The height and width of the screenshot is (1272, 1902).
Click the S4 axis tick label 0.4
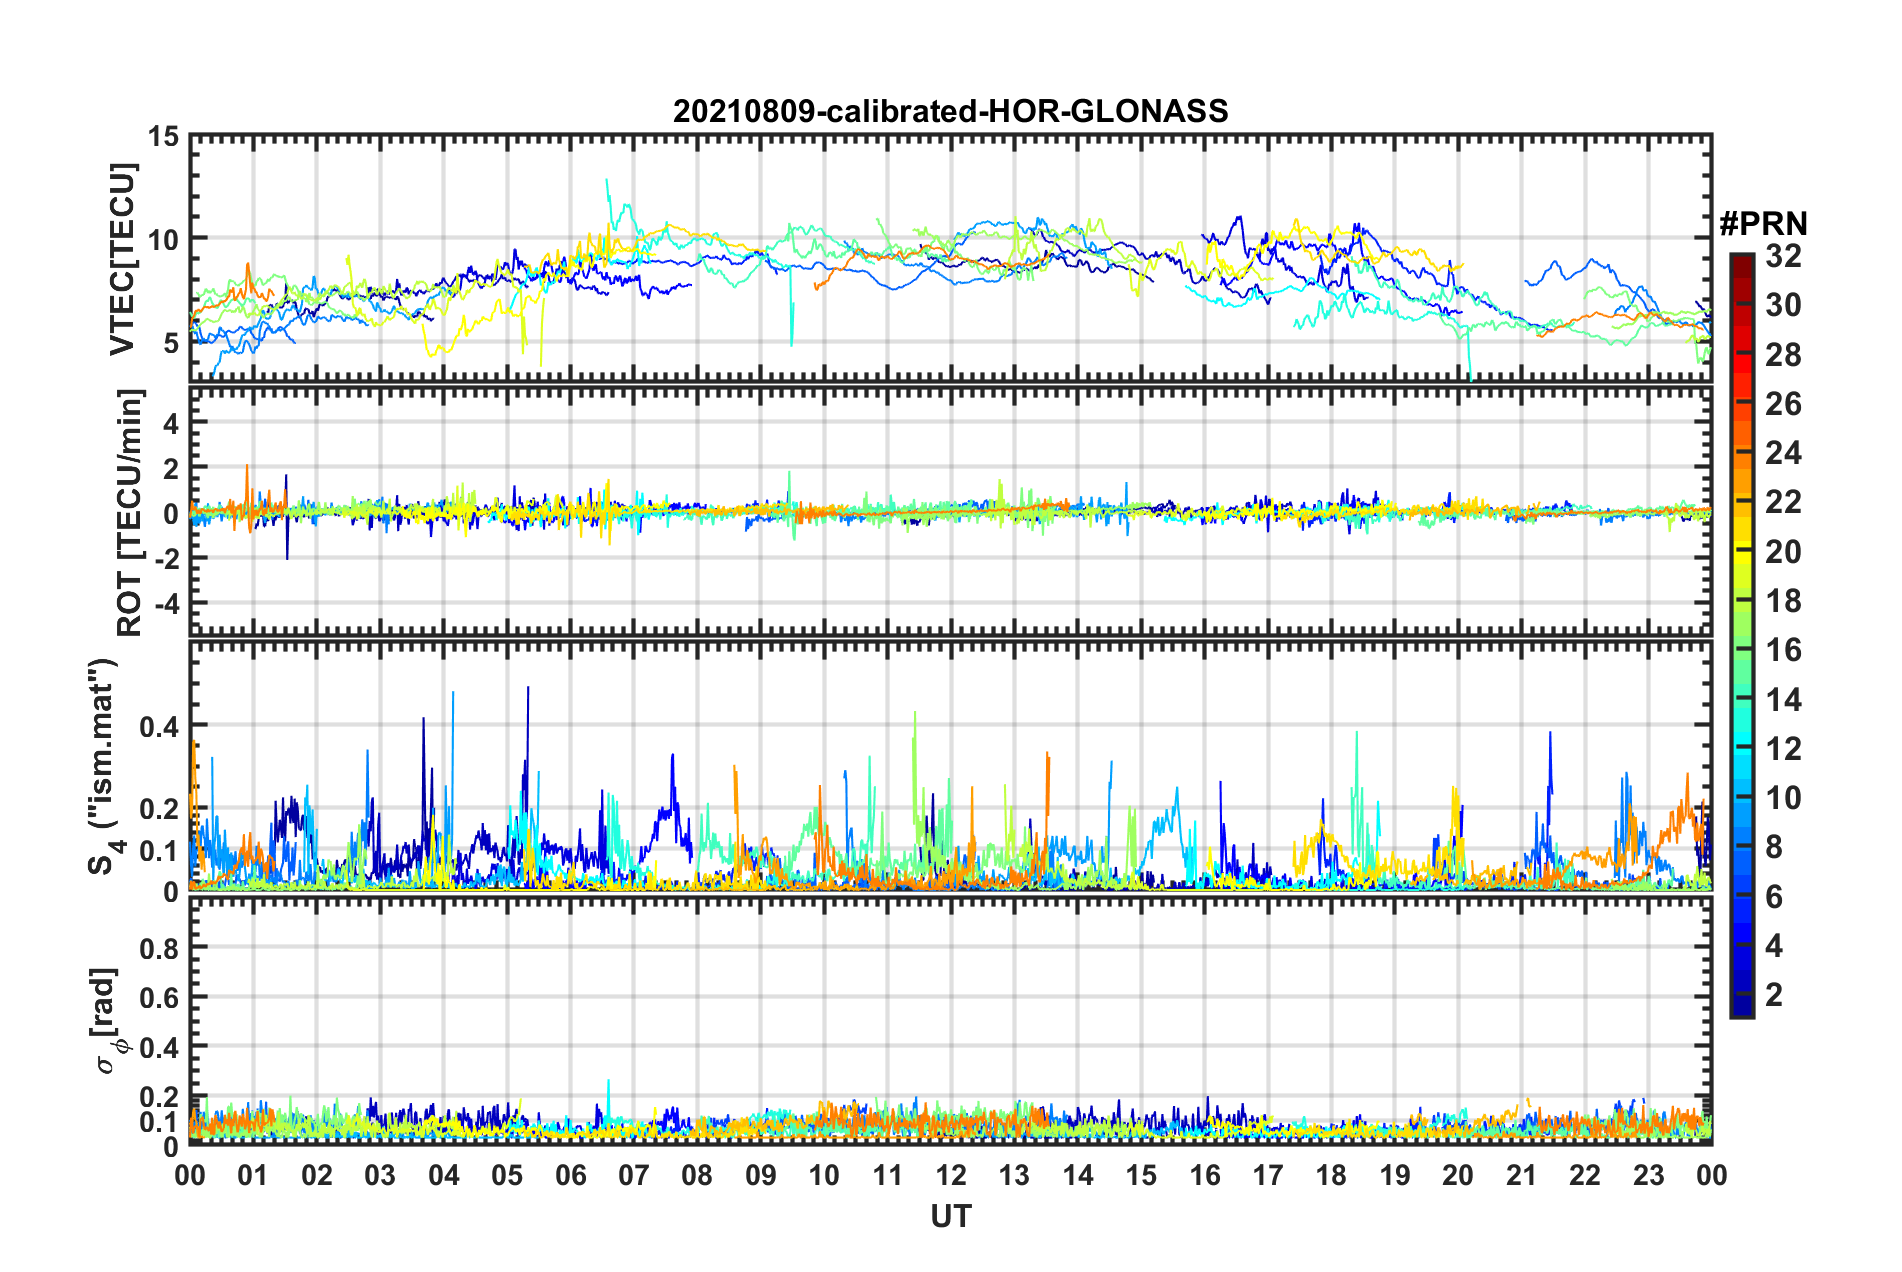pos(160,727)
